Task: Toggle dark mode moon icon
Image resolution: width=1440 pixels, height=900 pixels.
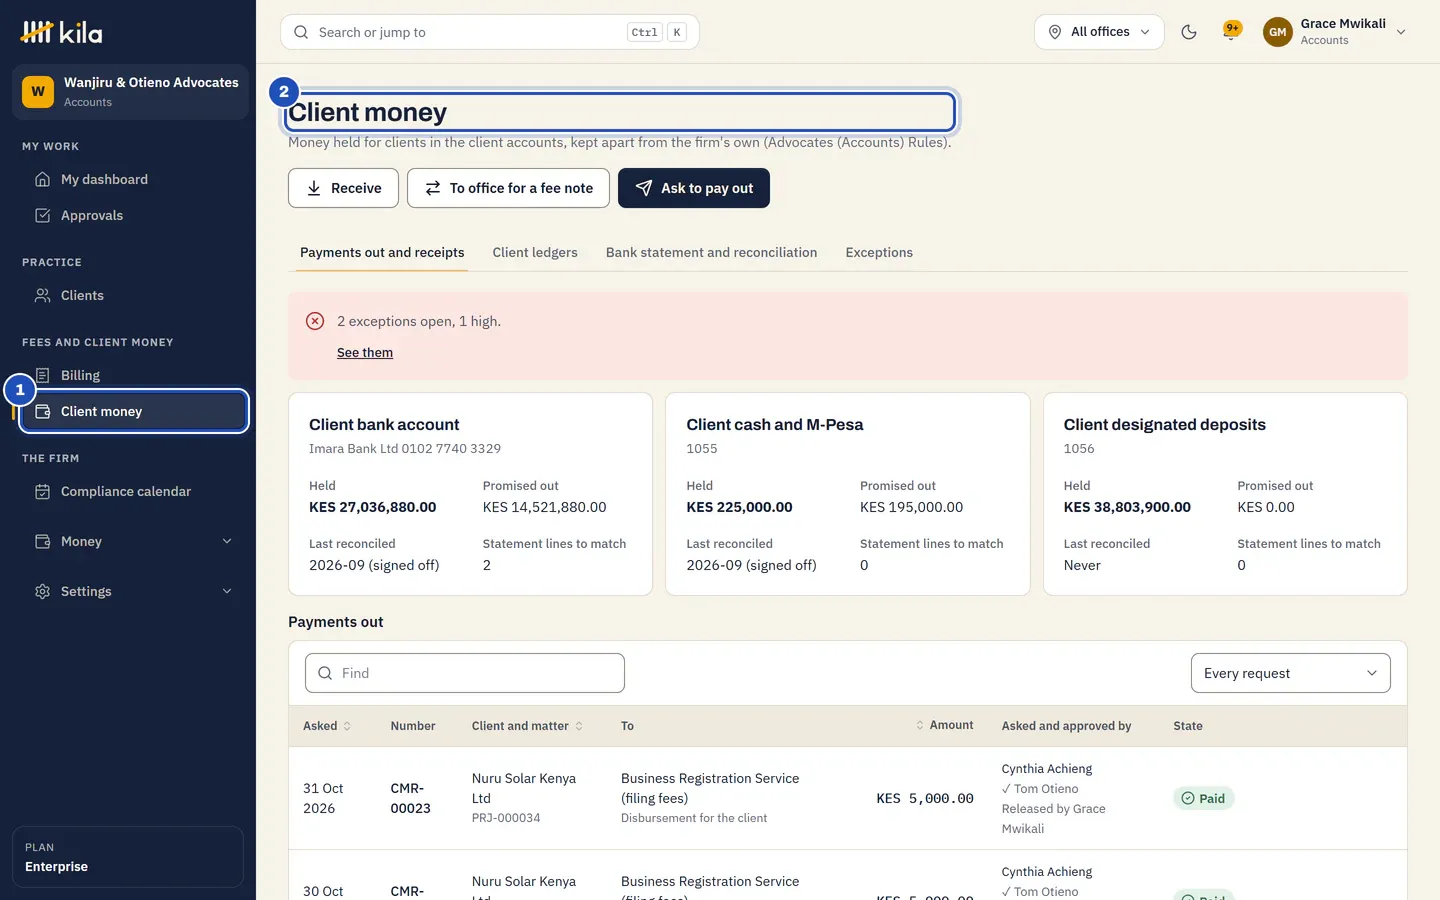Action: [1189, 32]
